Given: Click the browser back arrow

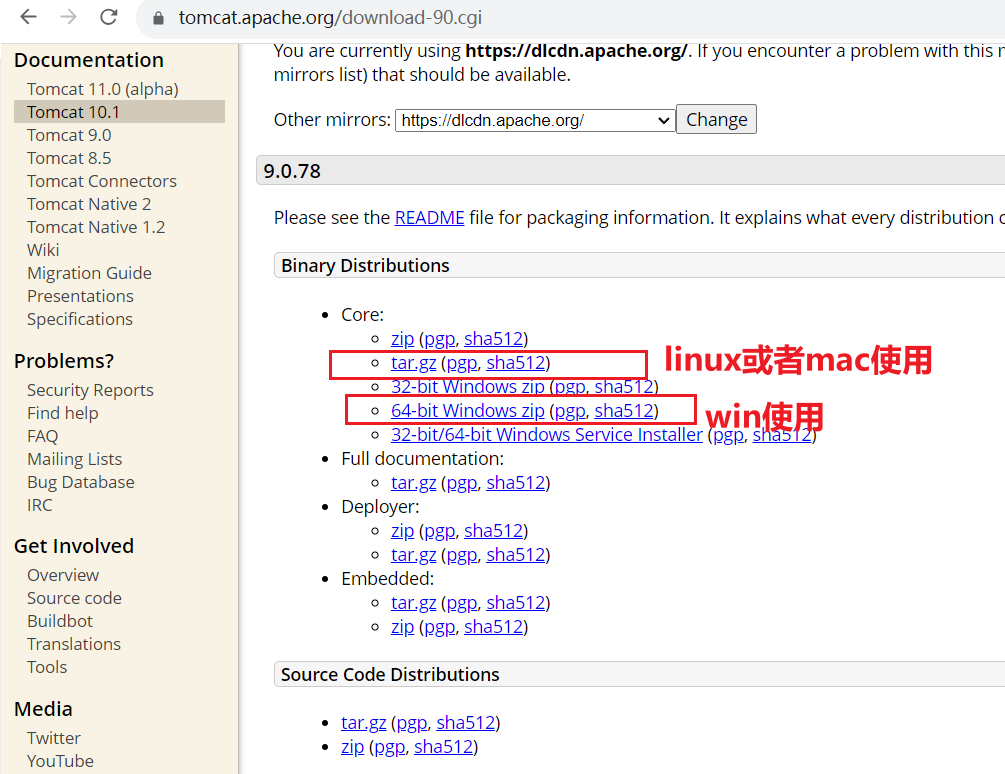Looking at the screenshot, I should pos(28,17).
